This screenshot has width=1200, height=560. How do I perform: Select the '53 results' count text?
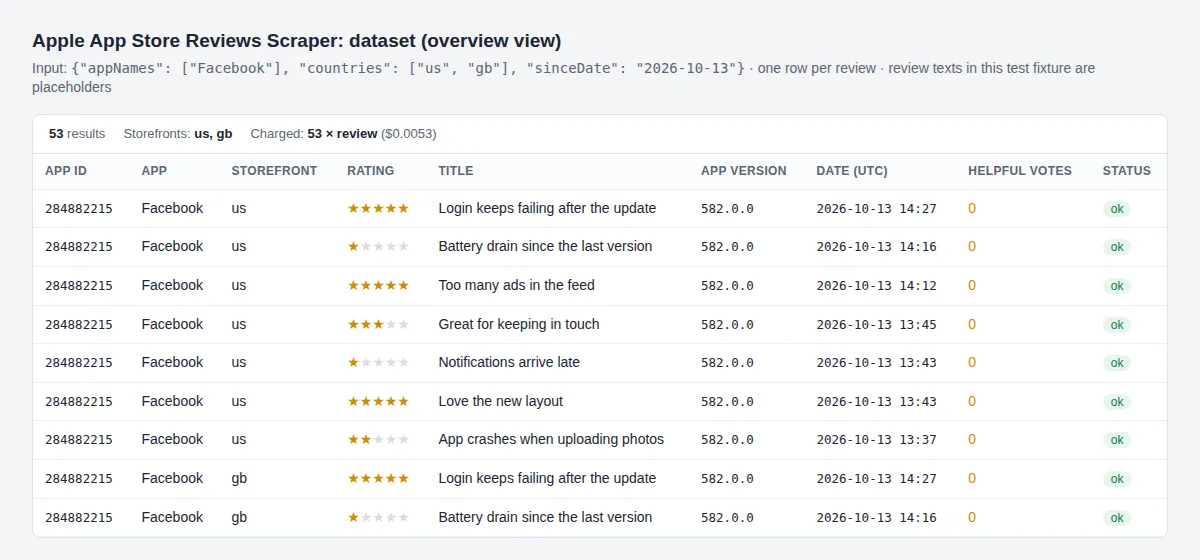click(77, 134)
